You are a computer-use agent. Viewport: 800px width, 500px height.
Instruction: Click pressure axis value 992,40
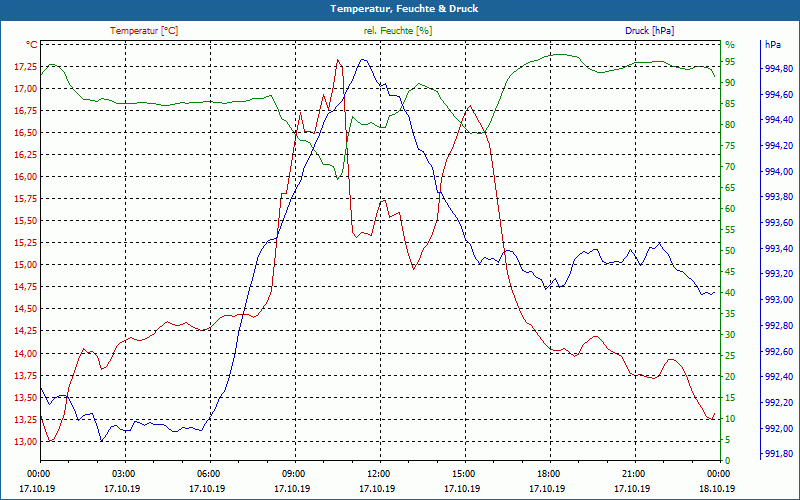click(779, 377)
